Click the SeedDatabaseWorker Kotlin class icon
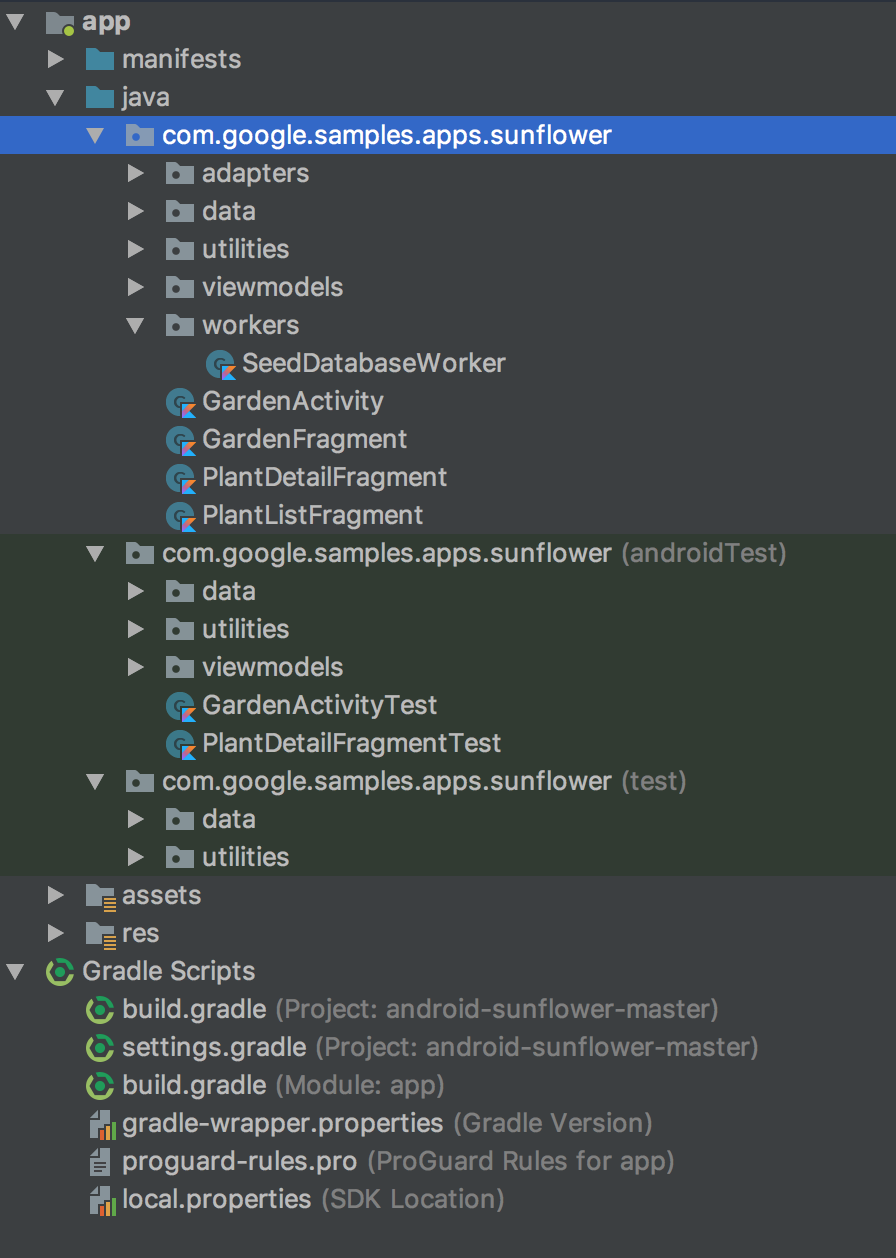896x1258 pixels. pyautogui.click(x=220, y=363)
